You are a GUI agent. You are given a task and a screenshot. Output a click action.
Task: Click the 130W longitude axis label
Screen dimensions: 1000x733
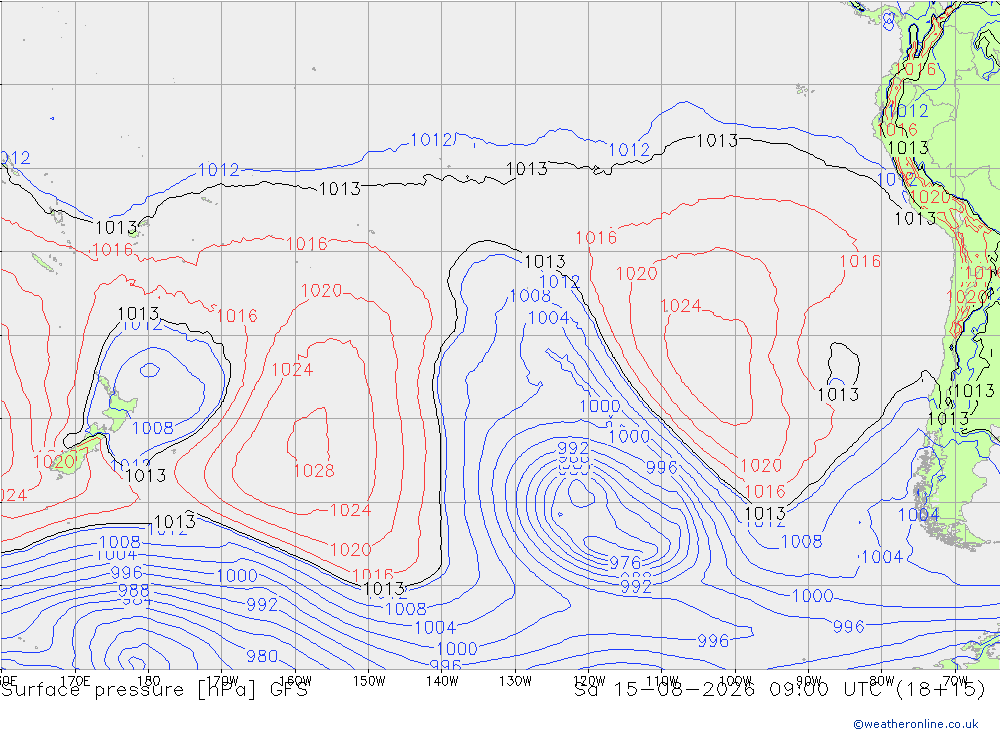tap(515, 681)
